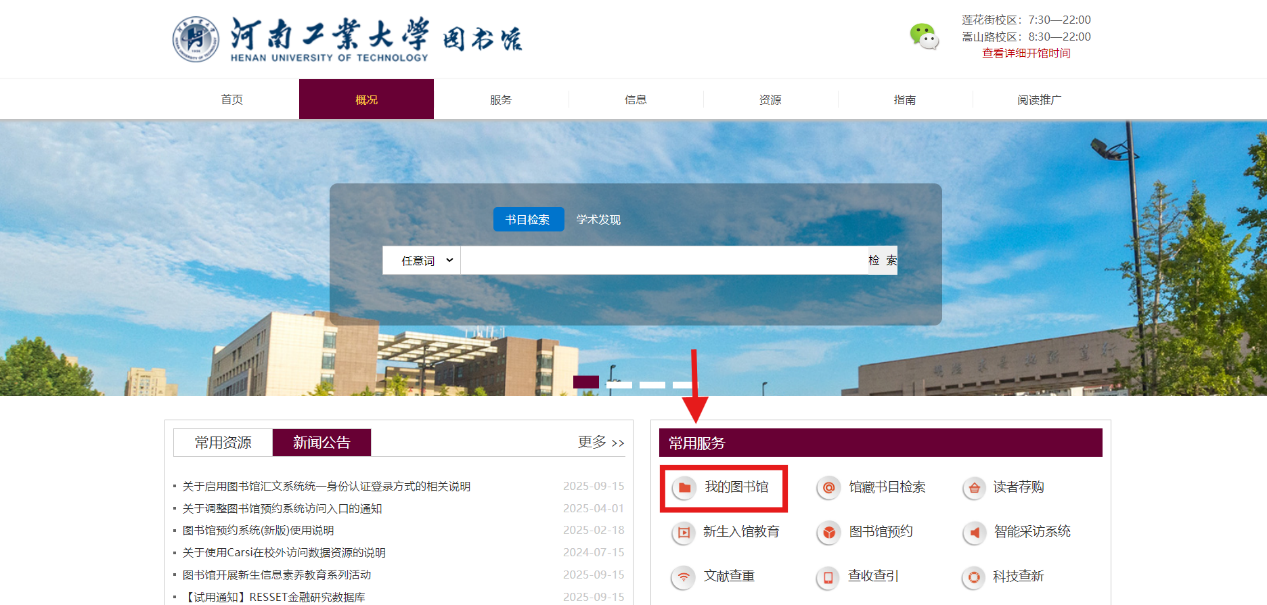Click the 智能采访系统 speaker icon
This screenshot has width=1267, height=605.
pyautogui.click(x=973, y=532)
